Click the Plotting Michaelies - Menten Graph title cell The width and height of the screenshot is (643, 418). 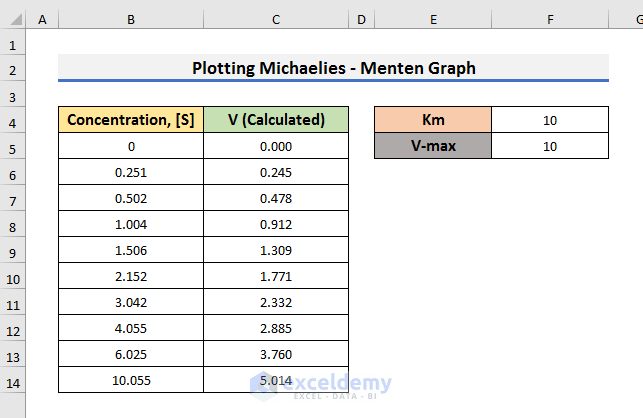pos(333,68)
